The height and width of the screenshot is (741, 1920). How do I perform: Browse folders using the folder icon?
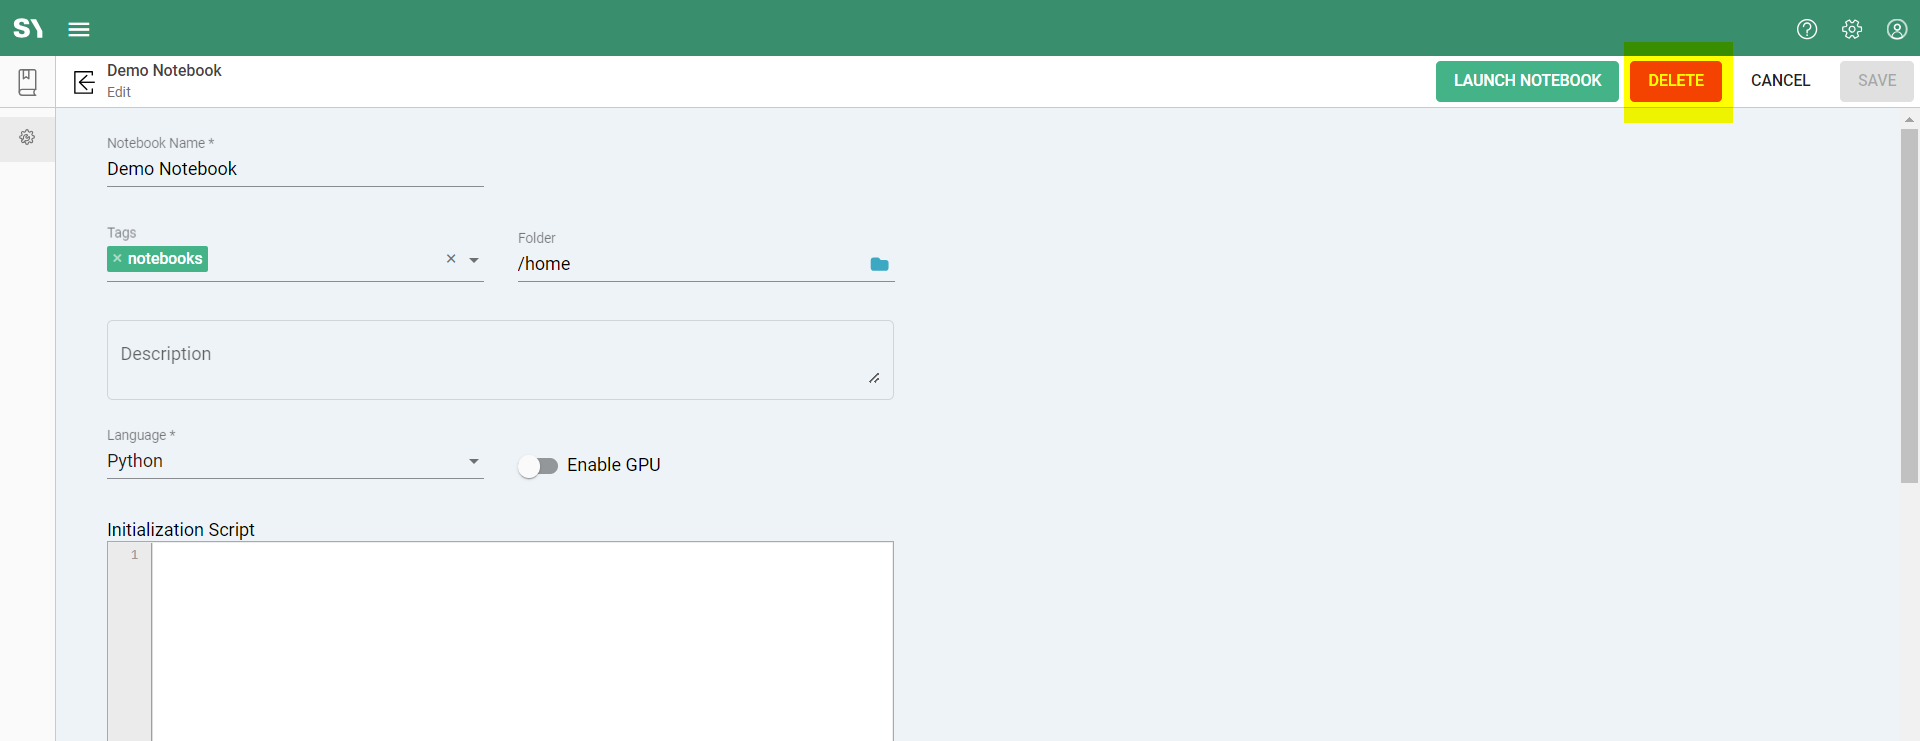pyautogui.click(x=879, y=264)
